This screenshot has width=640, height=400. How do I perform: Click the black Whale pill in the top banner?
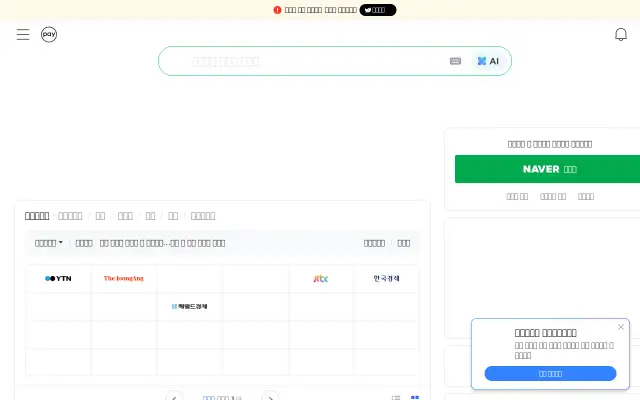tap(378, 10)
